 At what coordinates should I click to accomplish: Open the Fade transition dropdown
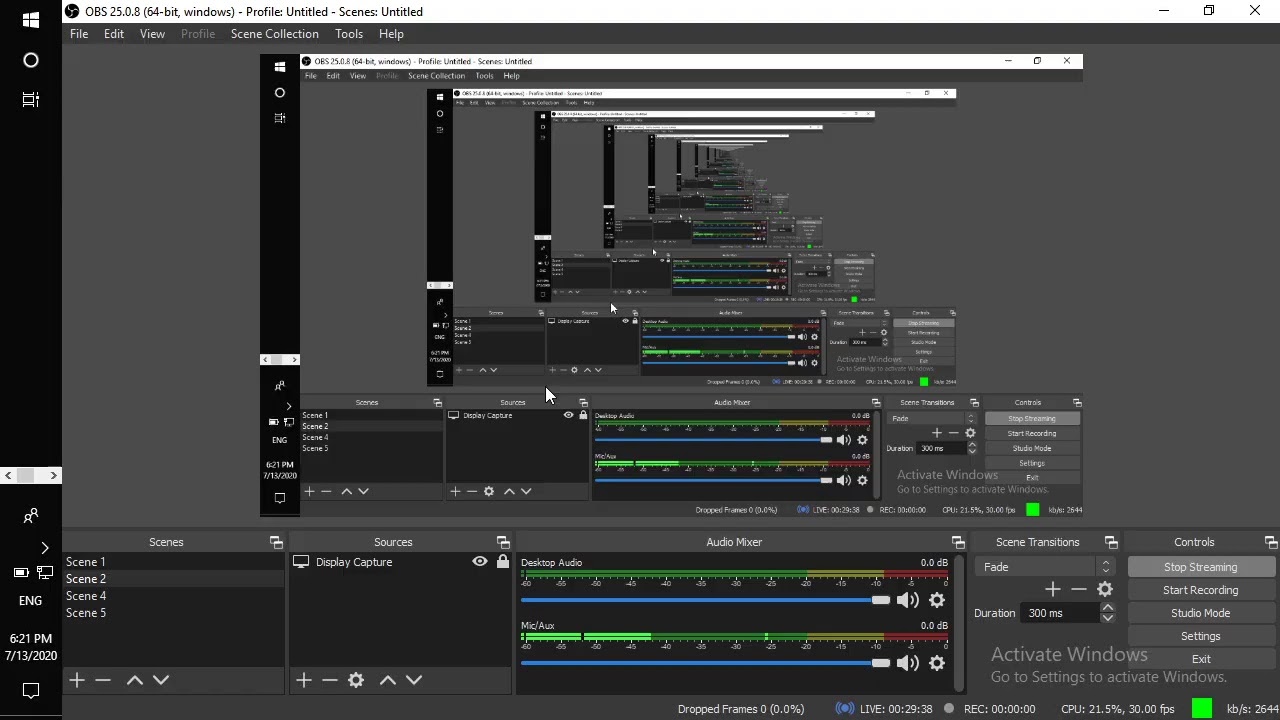pos(1046,567)
